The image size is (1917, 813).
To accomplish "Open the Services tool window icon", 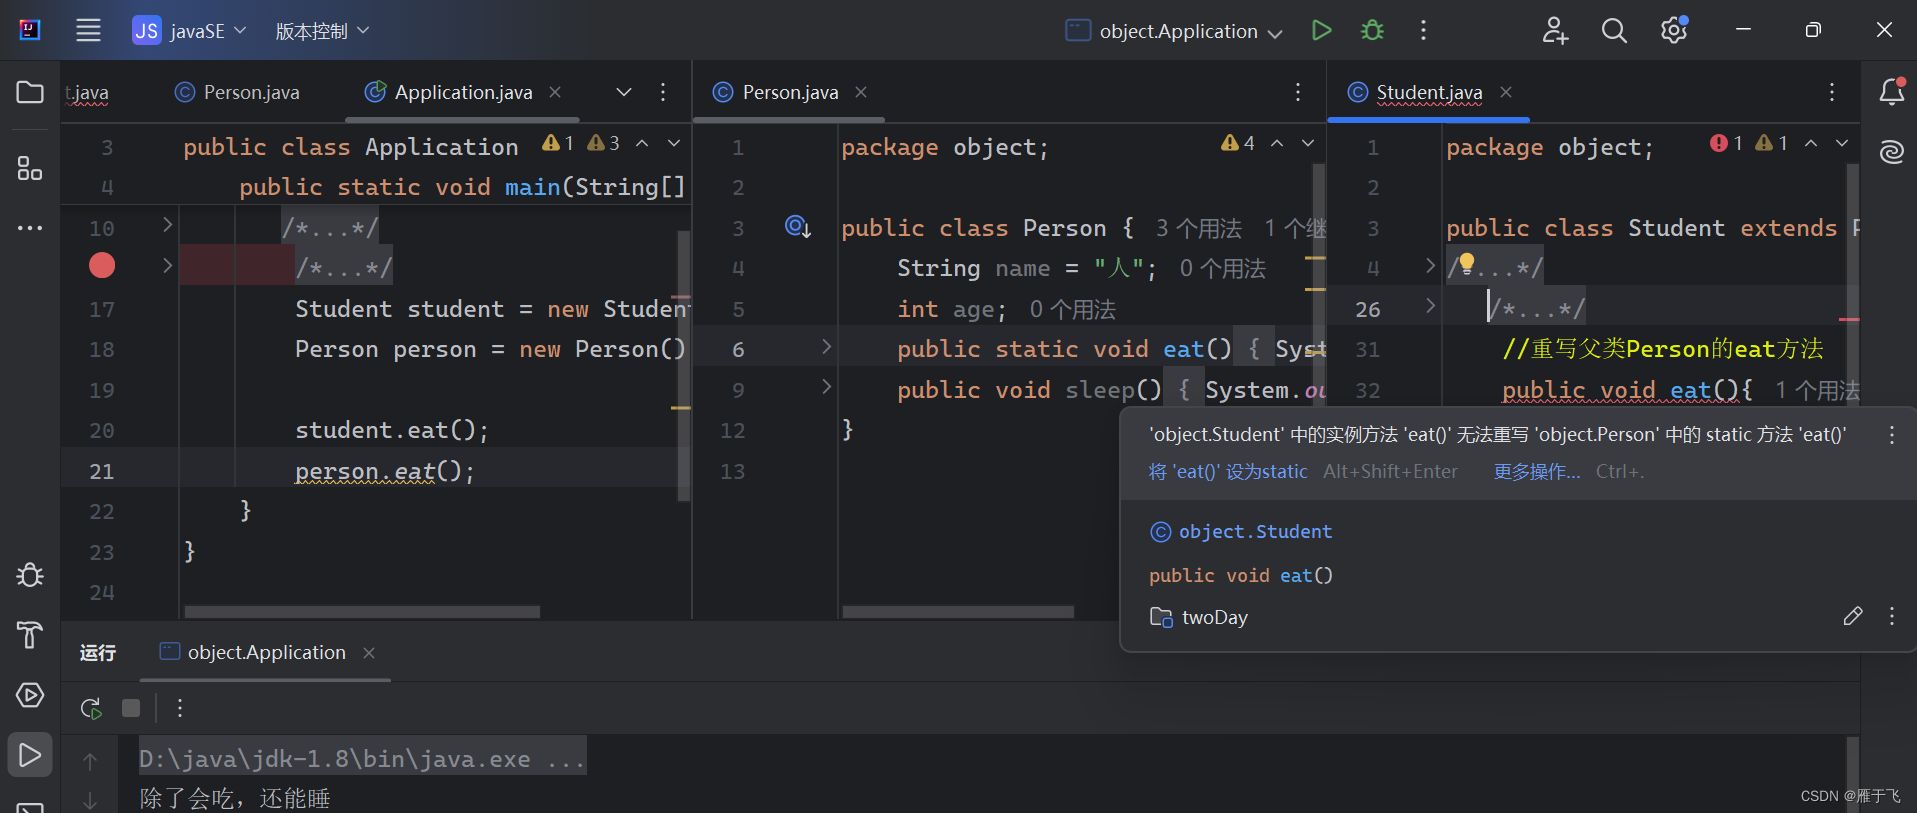I will pyautogui.click(x=30, y=695).
